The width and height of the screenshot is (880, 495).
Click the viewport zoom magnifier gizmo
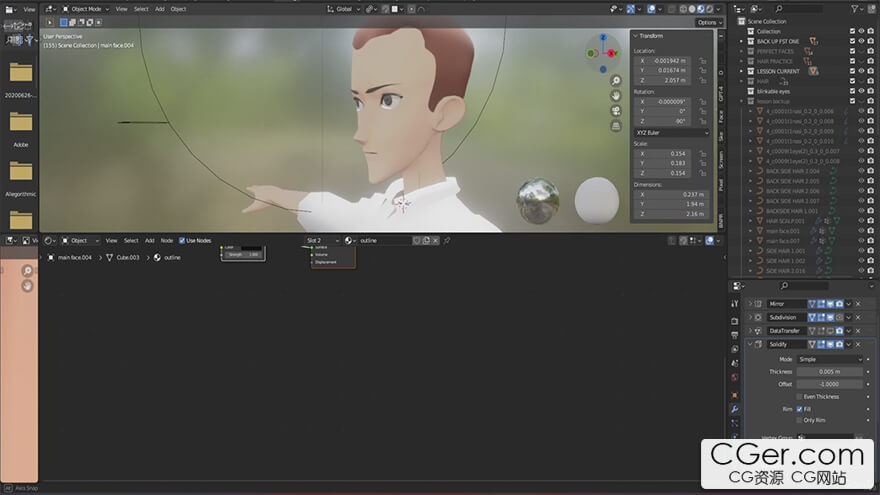tap(616, 80)
